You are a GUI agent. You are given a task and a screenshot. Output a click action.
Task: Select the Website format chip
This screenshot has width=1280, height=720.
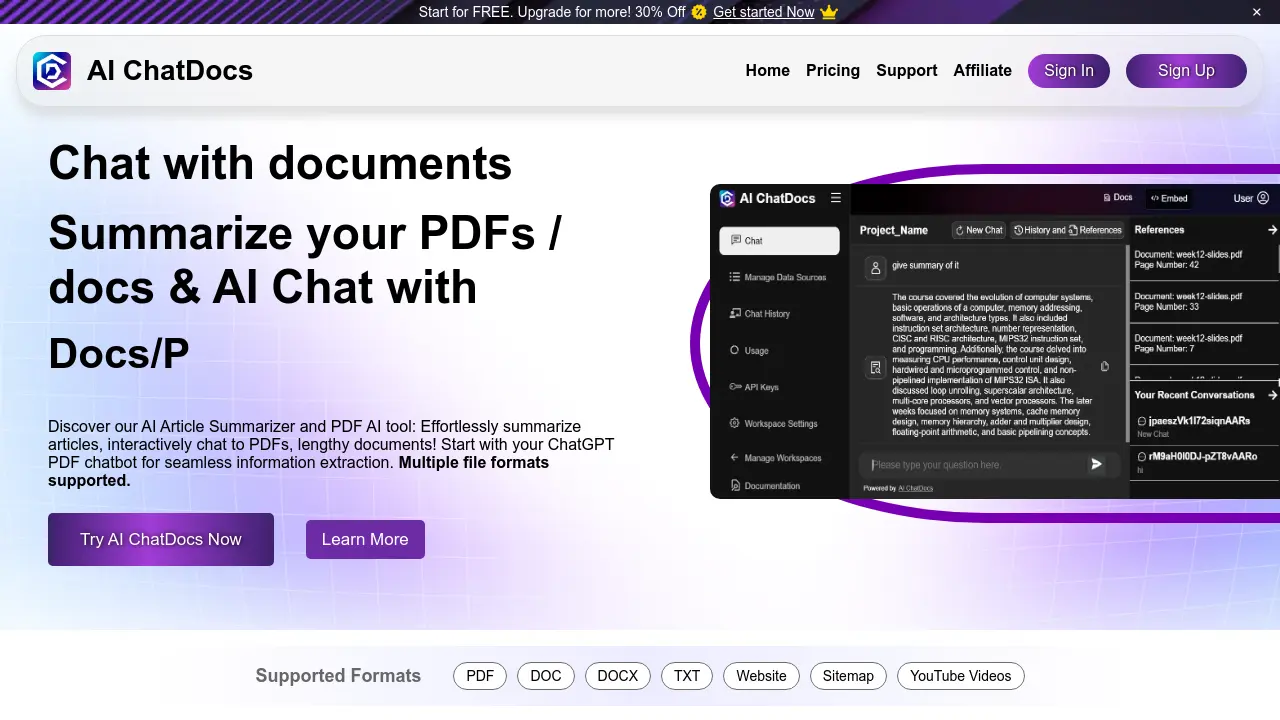coord(762,676)
